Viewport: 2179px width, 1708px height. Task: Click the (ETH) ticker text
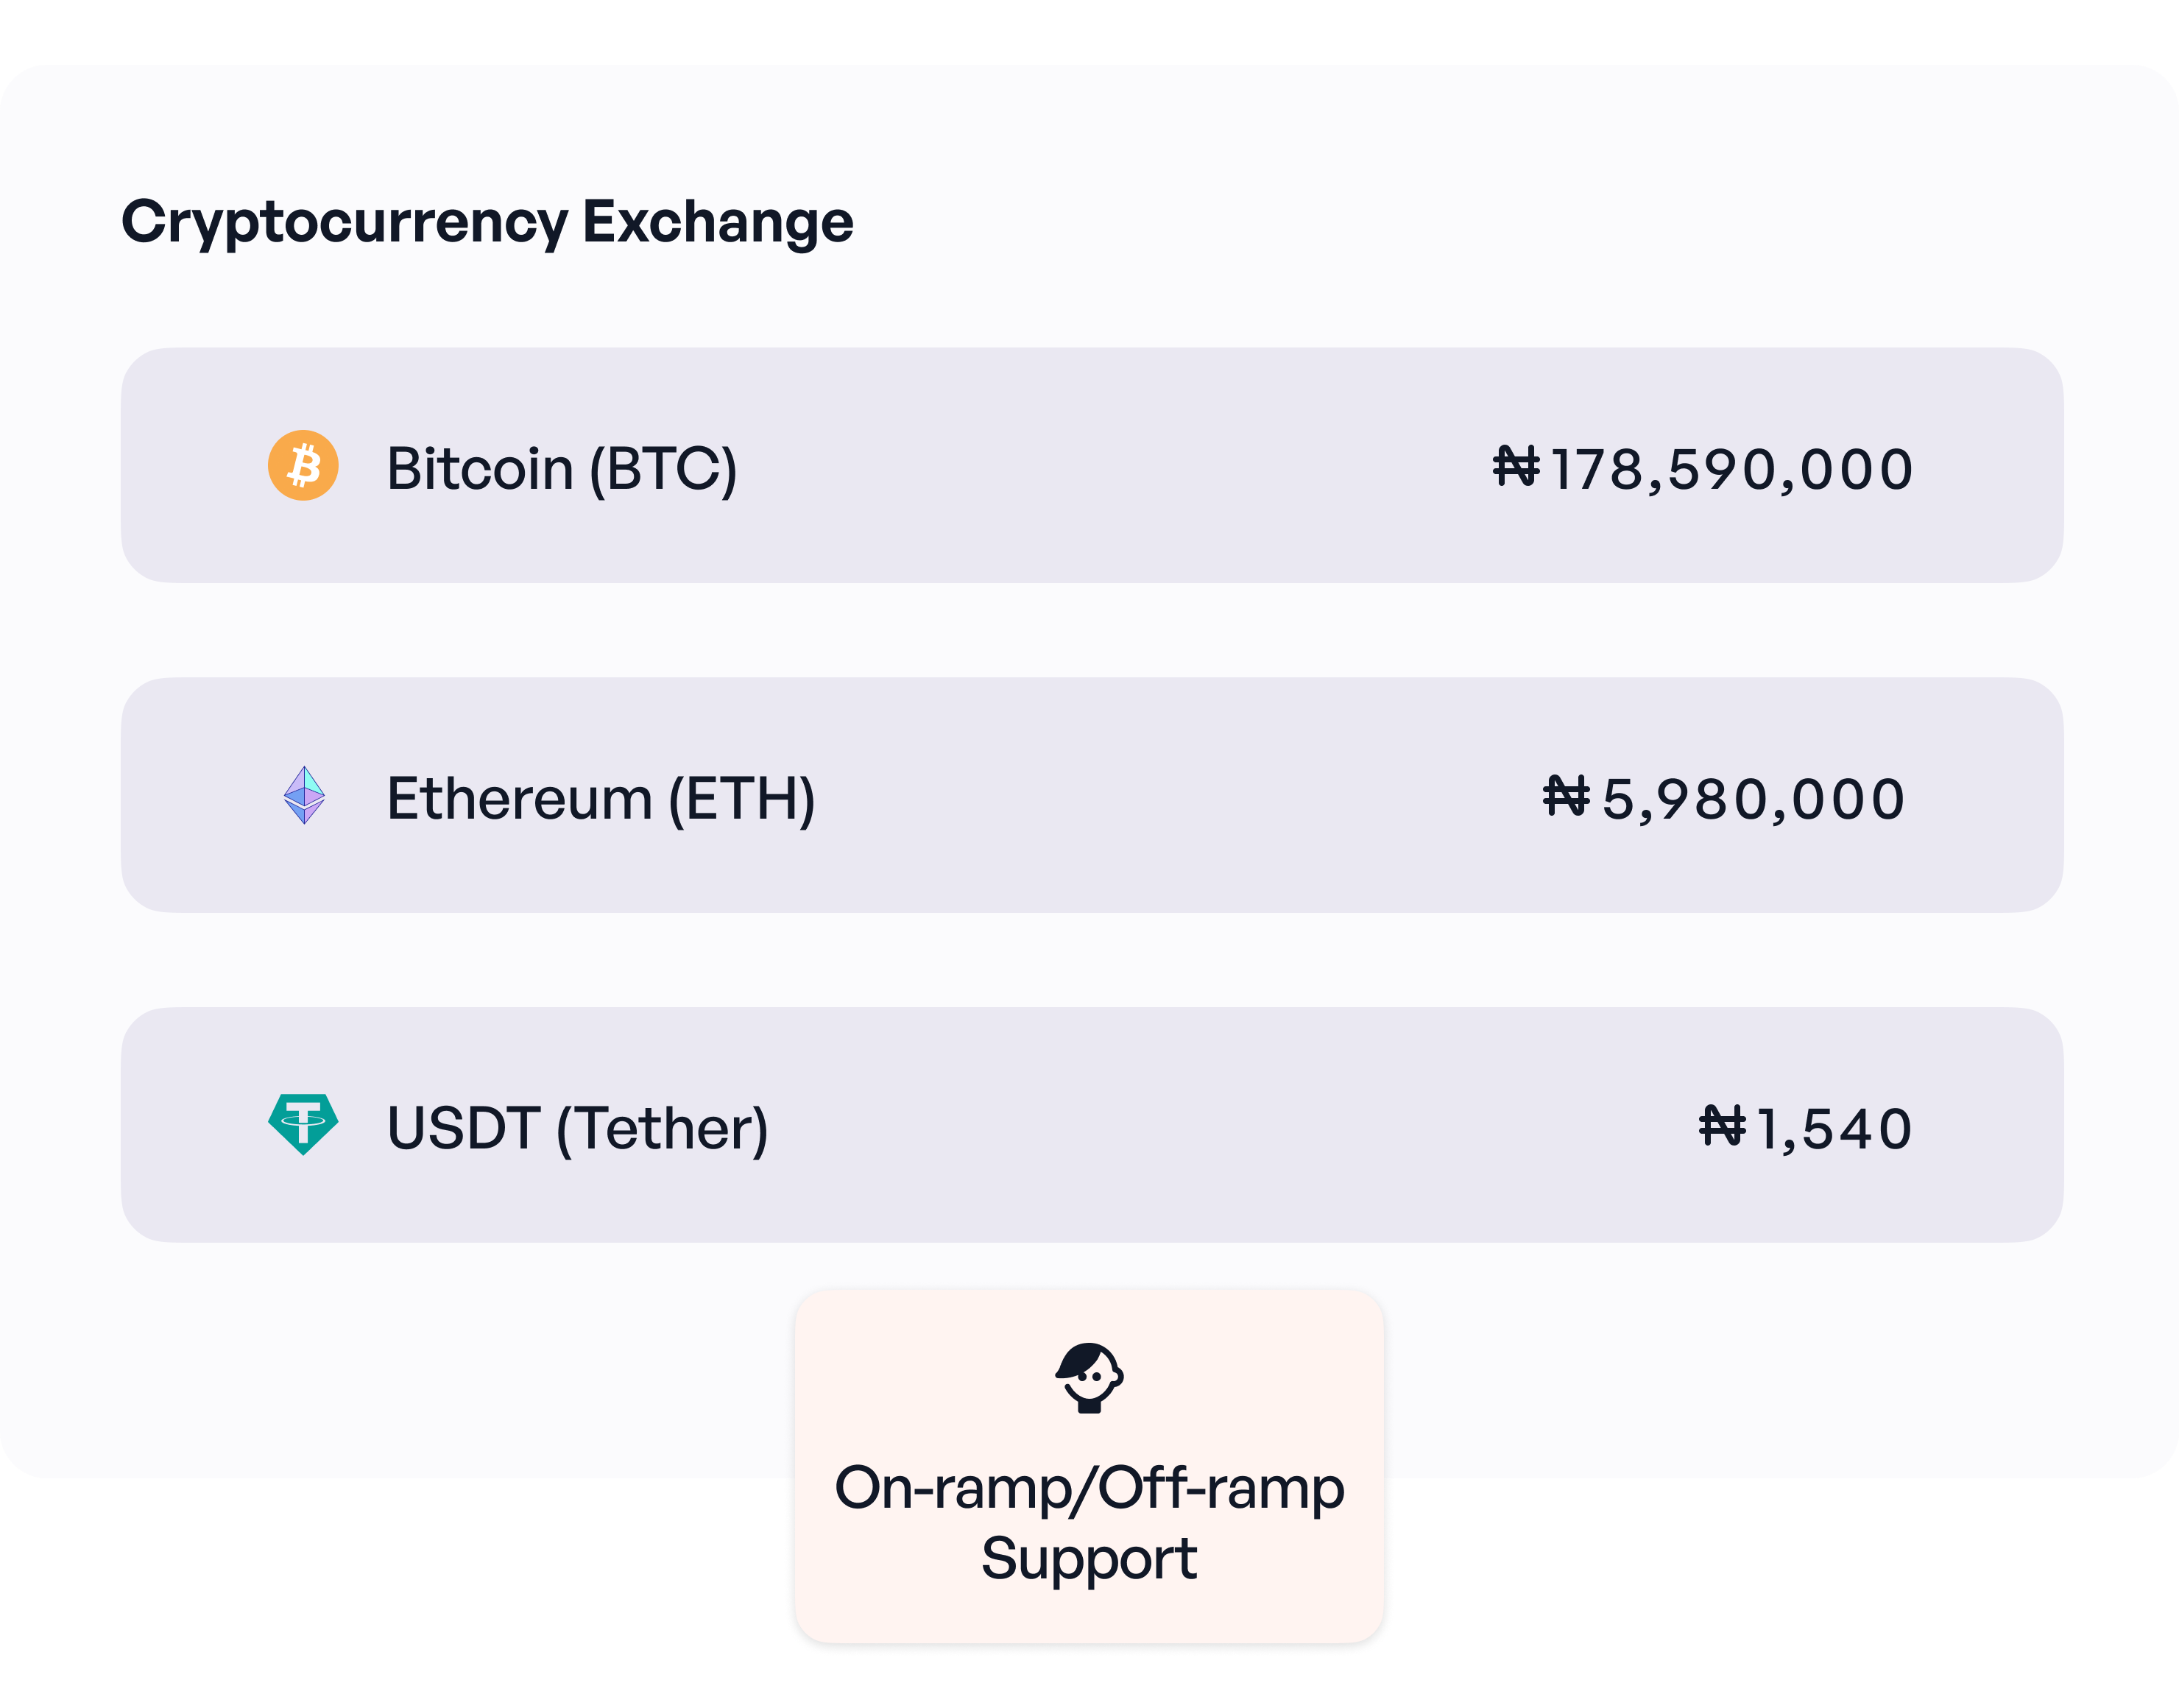pyautogui.click(x=741, y=799)
